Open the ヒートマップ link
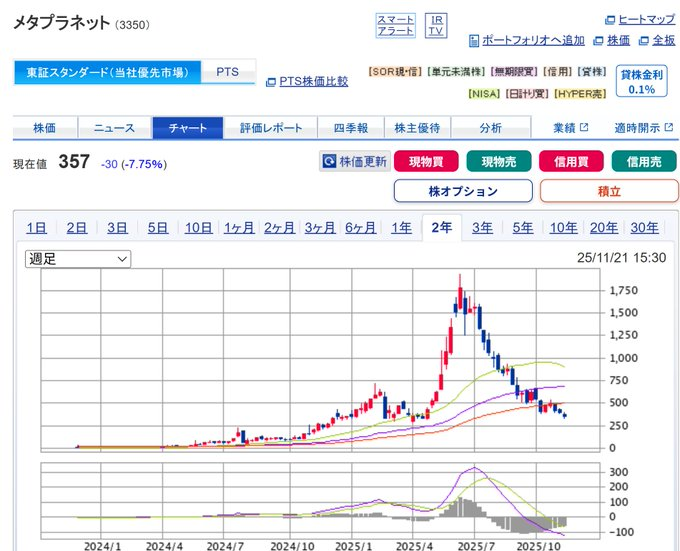 pos(646,20)
